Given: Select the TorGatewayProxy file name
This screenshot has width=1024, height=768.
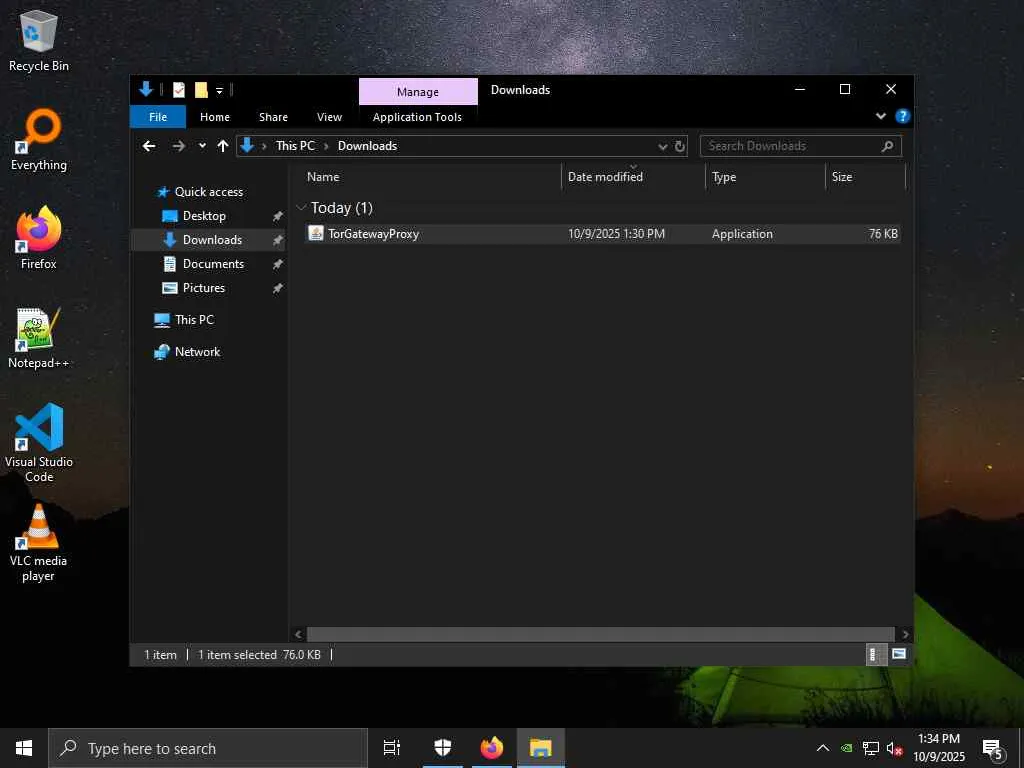Looking at the screenshot, I should [x=374, y=234].
